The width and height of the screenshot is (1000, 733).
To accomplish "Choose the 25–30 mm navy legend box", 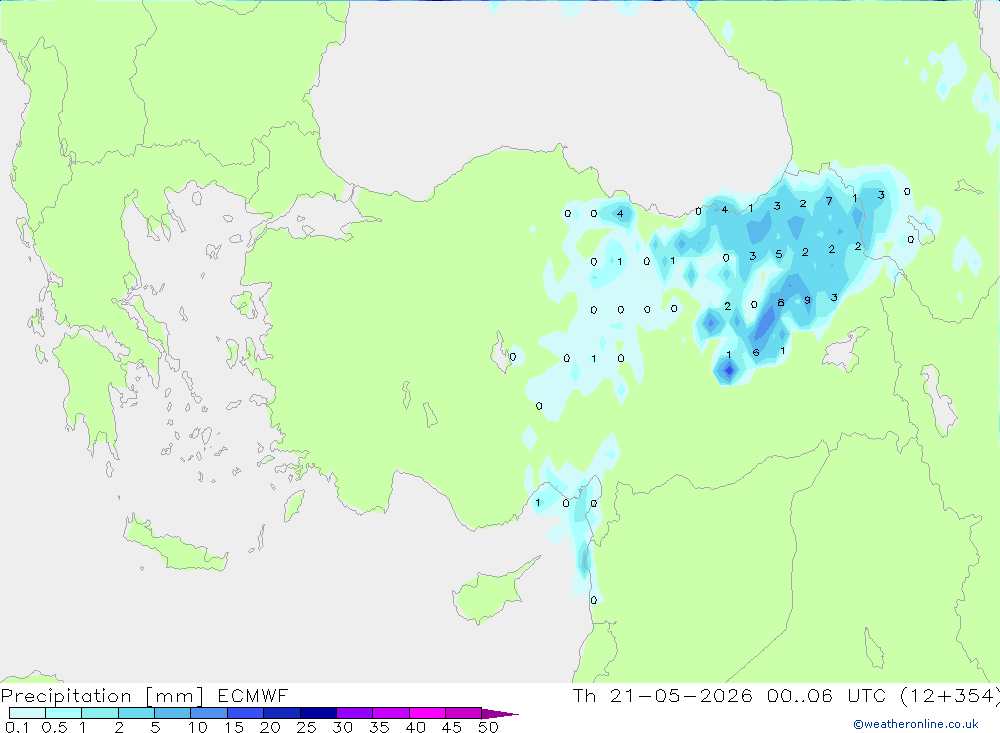I will [x=318, y=713].
